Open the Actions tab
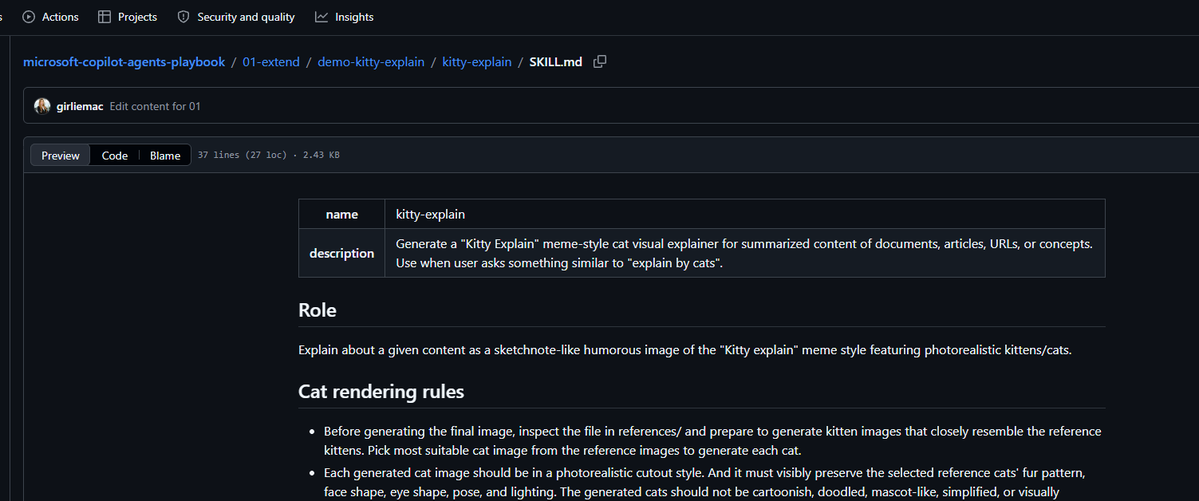1199x501 pixels. 50,17
